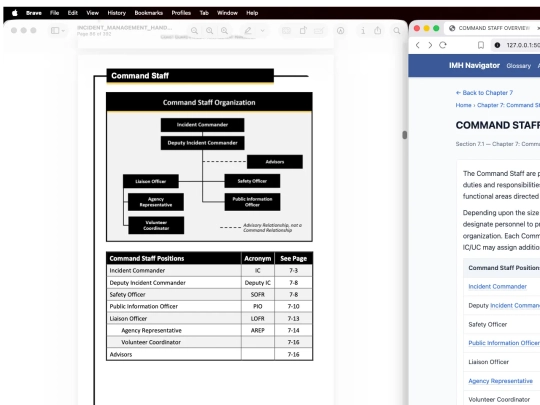This screenshot has height=405, width=540.
Task: Click the 'SOFR' acronym cell
Action: point(258,294)
